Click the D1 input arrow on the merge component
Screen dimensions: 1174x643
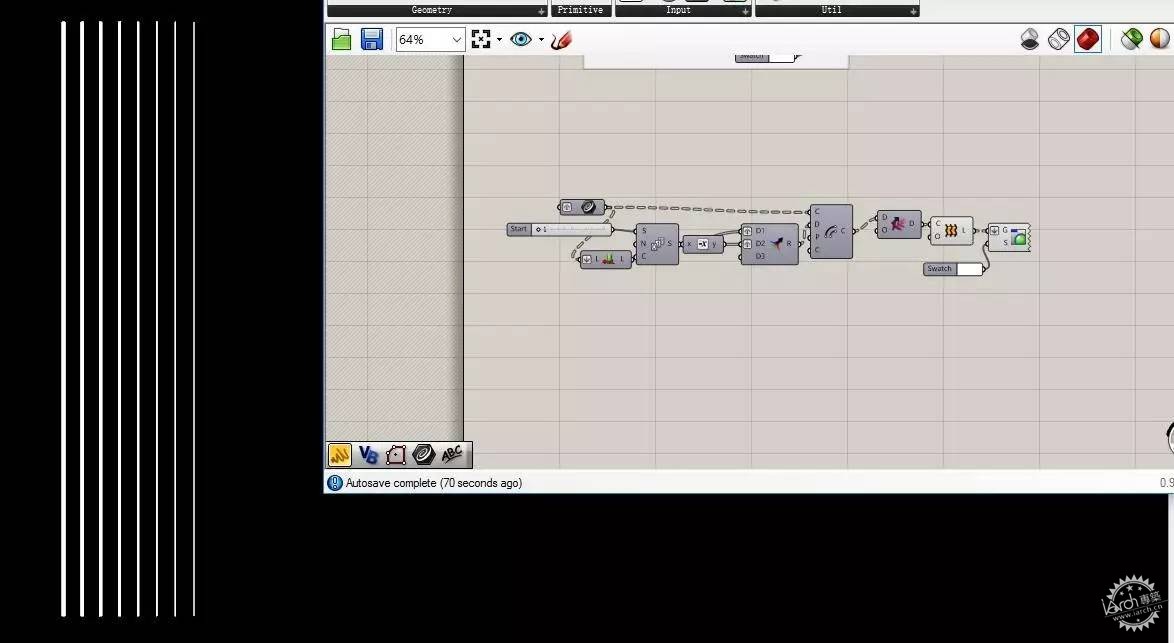747,231
